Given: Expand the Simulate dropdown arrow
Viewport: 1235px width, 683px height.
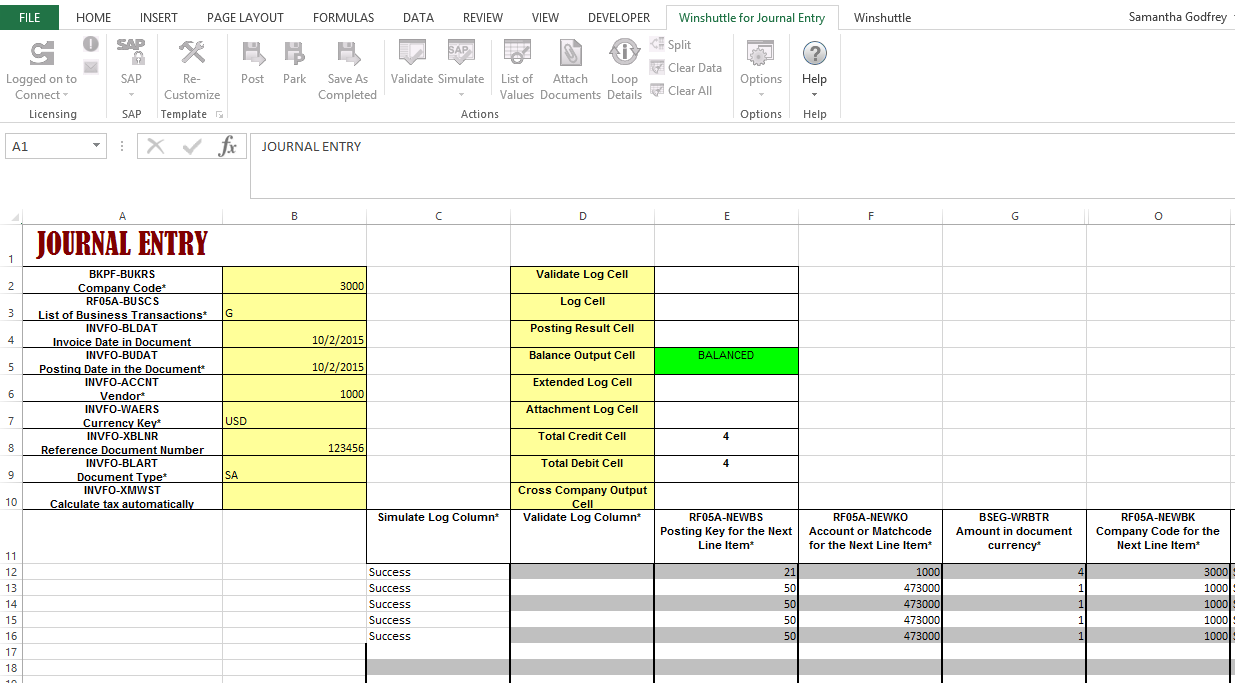Looking at the screenshot, I should coord(460,95).
